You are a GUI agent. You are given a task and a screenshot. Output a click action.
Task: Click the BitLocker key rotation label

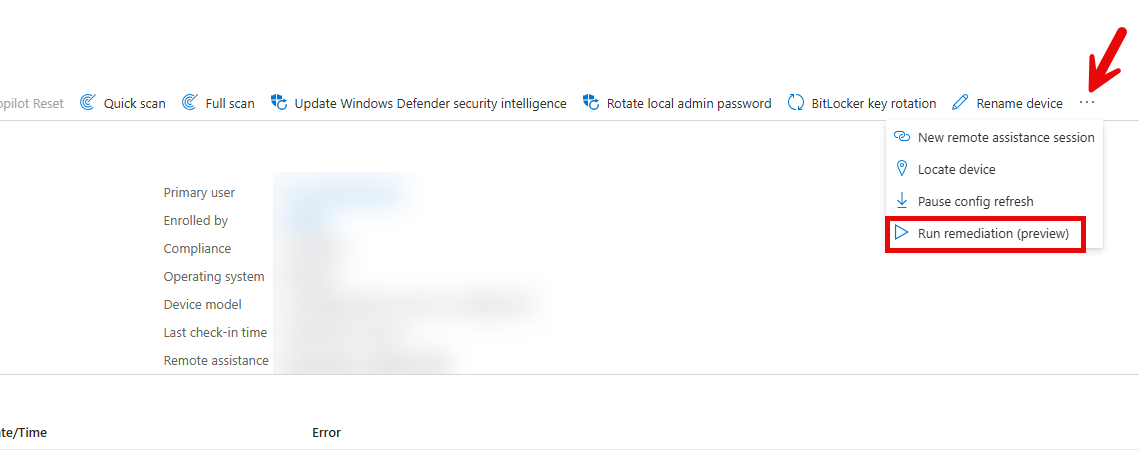coord(873,103)
